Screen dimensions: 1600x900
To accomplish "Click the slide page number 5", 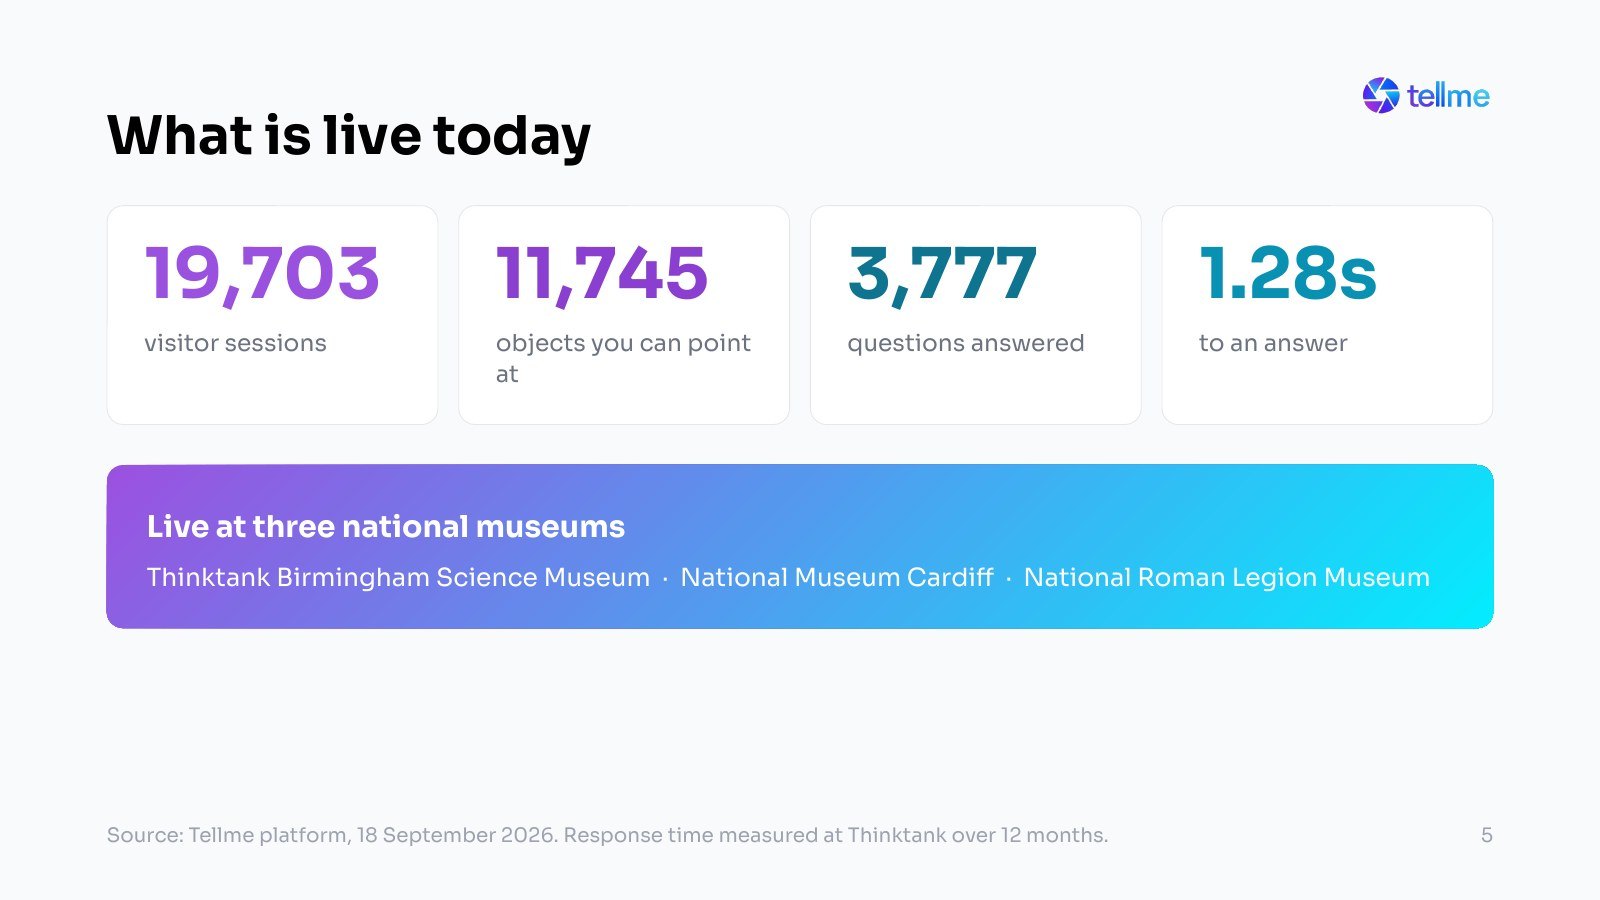I will [x=1487, y=835].
